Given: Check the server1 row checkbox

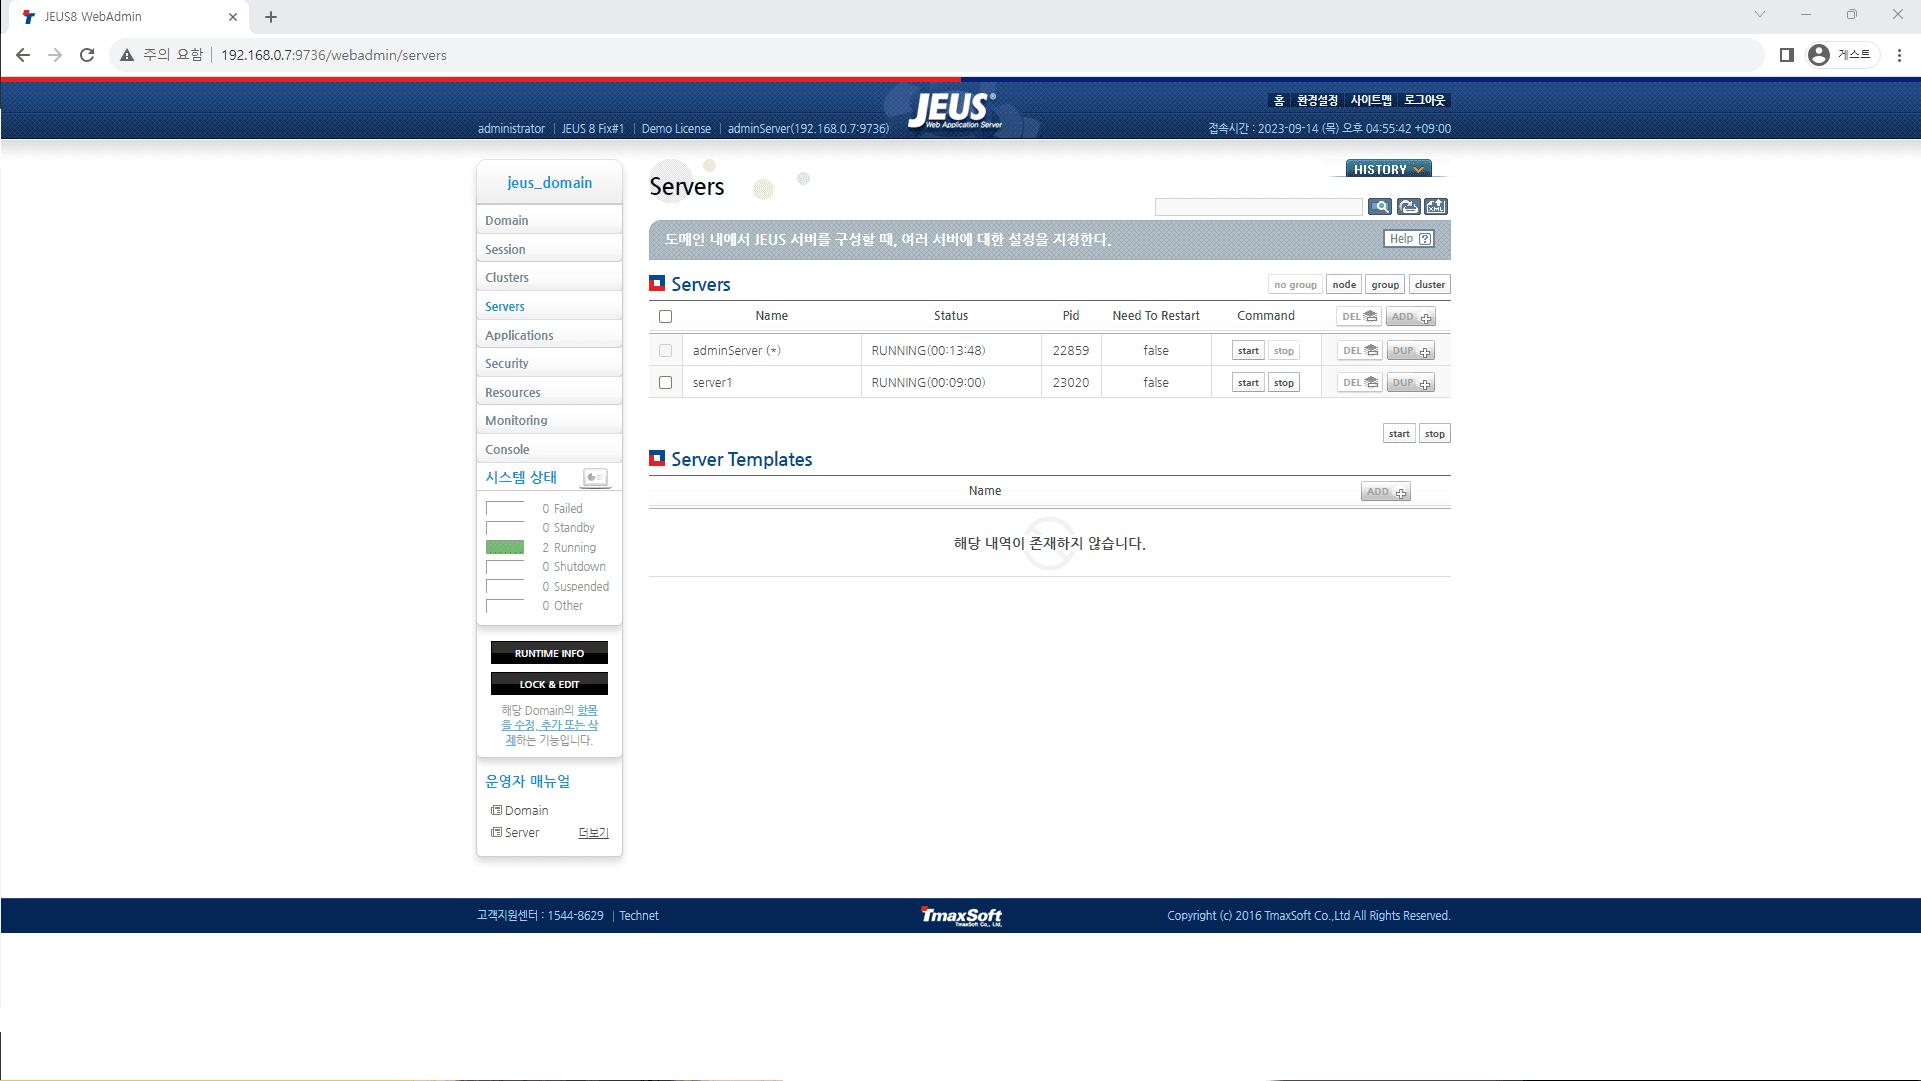Looking at the screenshot, I should [665, 383].
